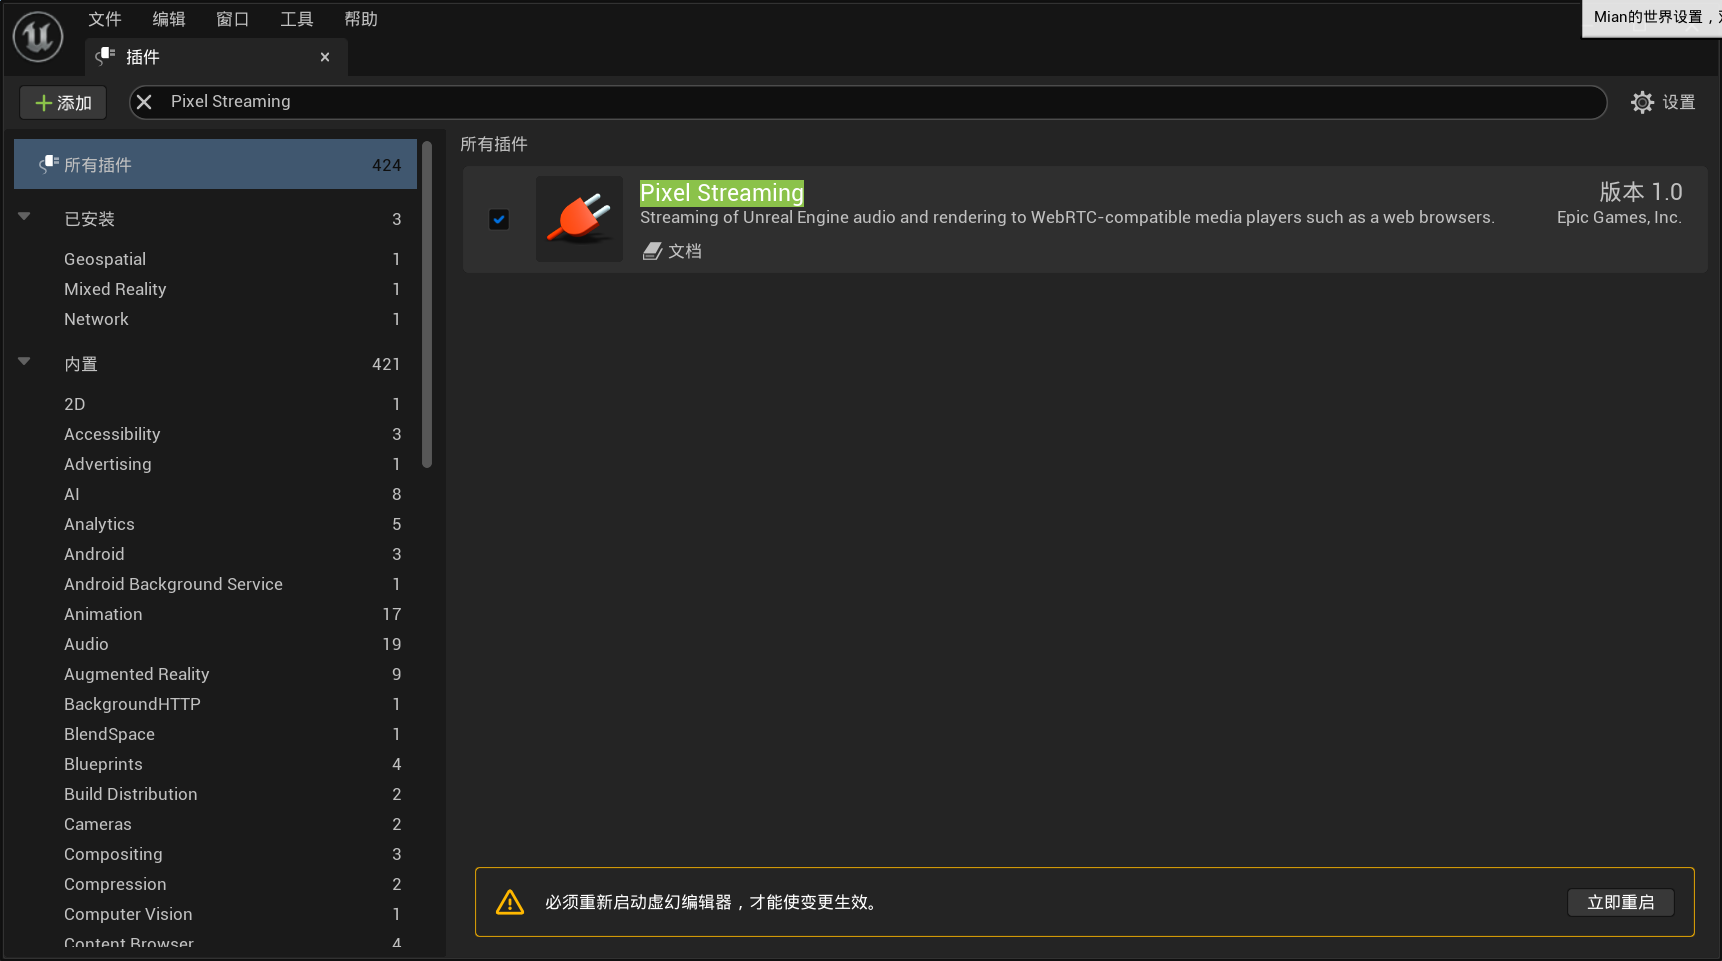Open the 帮助 menu

(361, 19)
